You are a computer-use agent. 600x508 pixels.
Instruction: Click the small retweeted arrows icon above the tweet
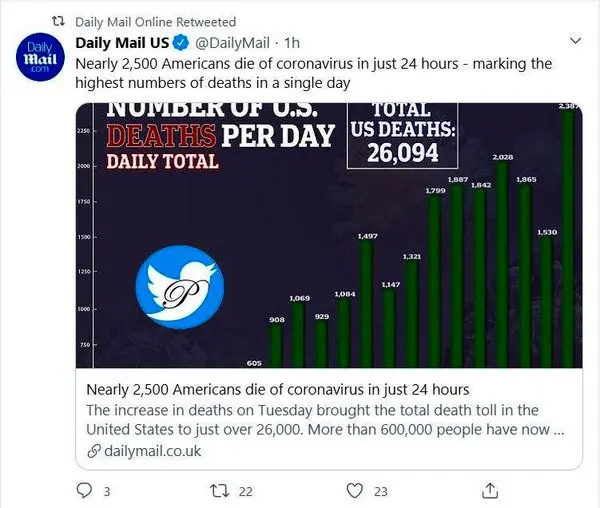point(58,21)
